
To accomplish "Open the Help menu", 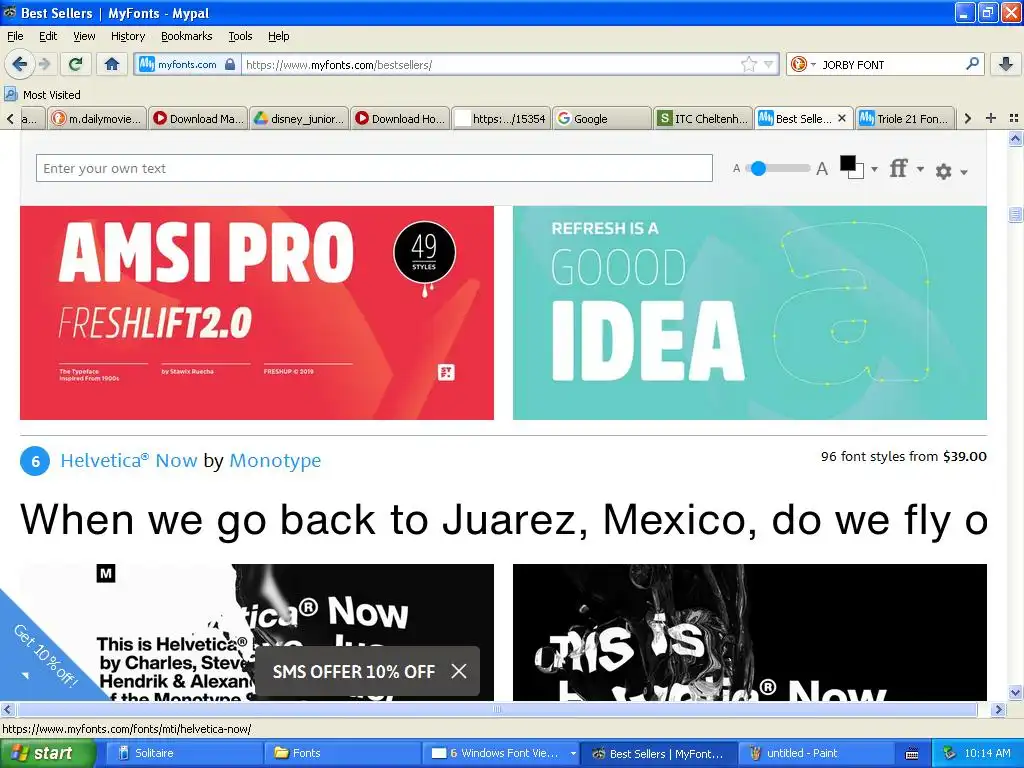I will click(278, 36).
